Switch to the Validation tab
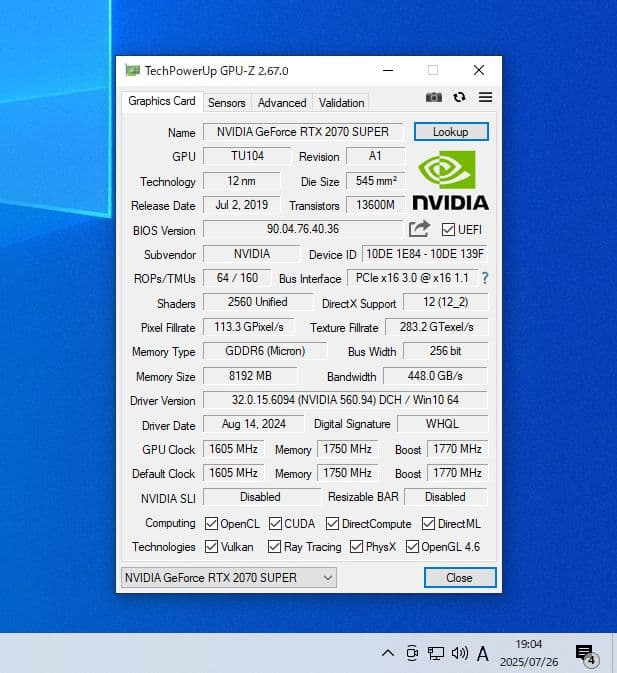The width and height of the screenshot is (617, 673). 341,103
